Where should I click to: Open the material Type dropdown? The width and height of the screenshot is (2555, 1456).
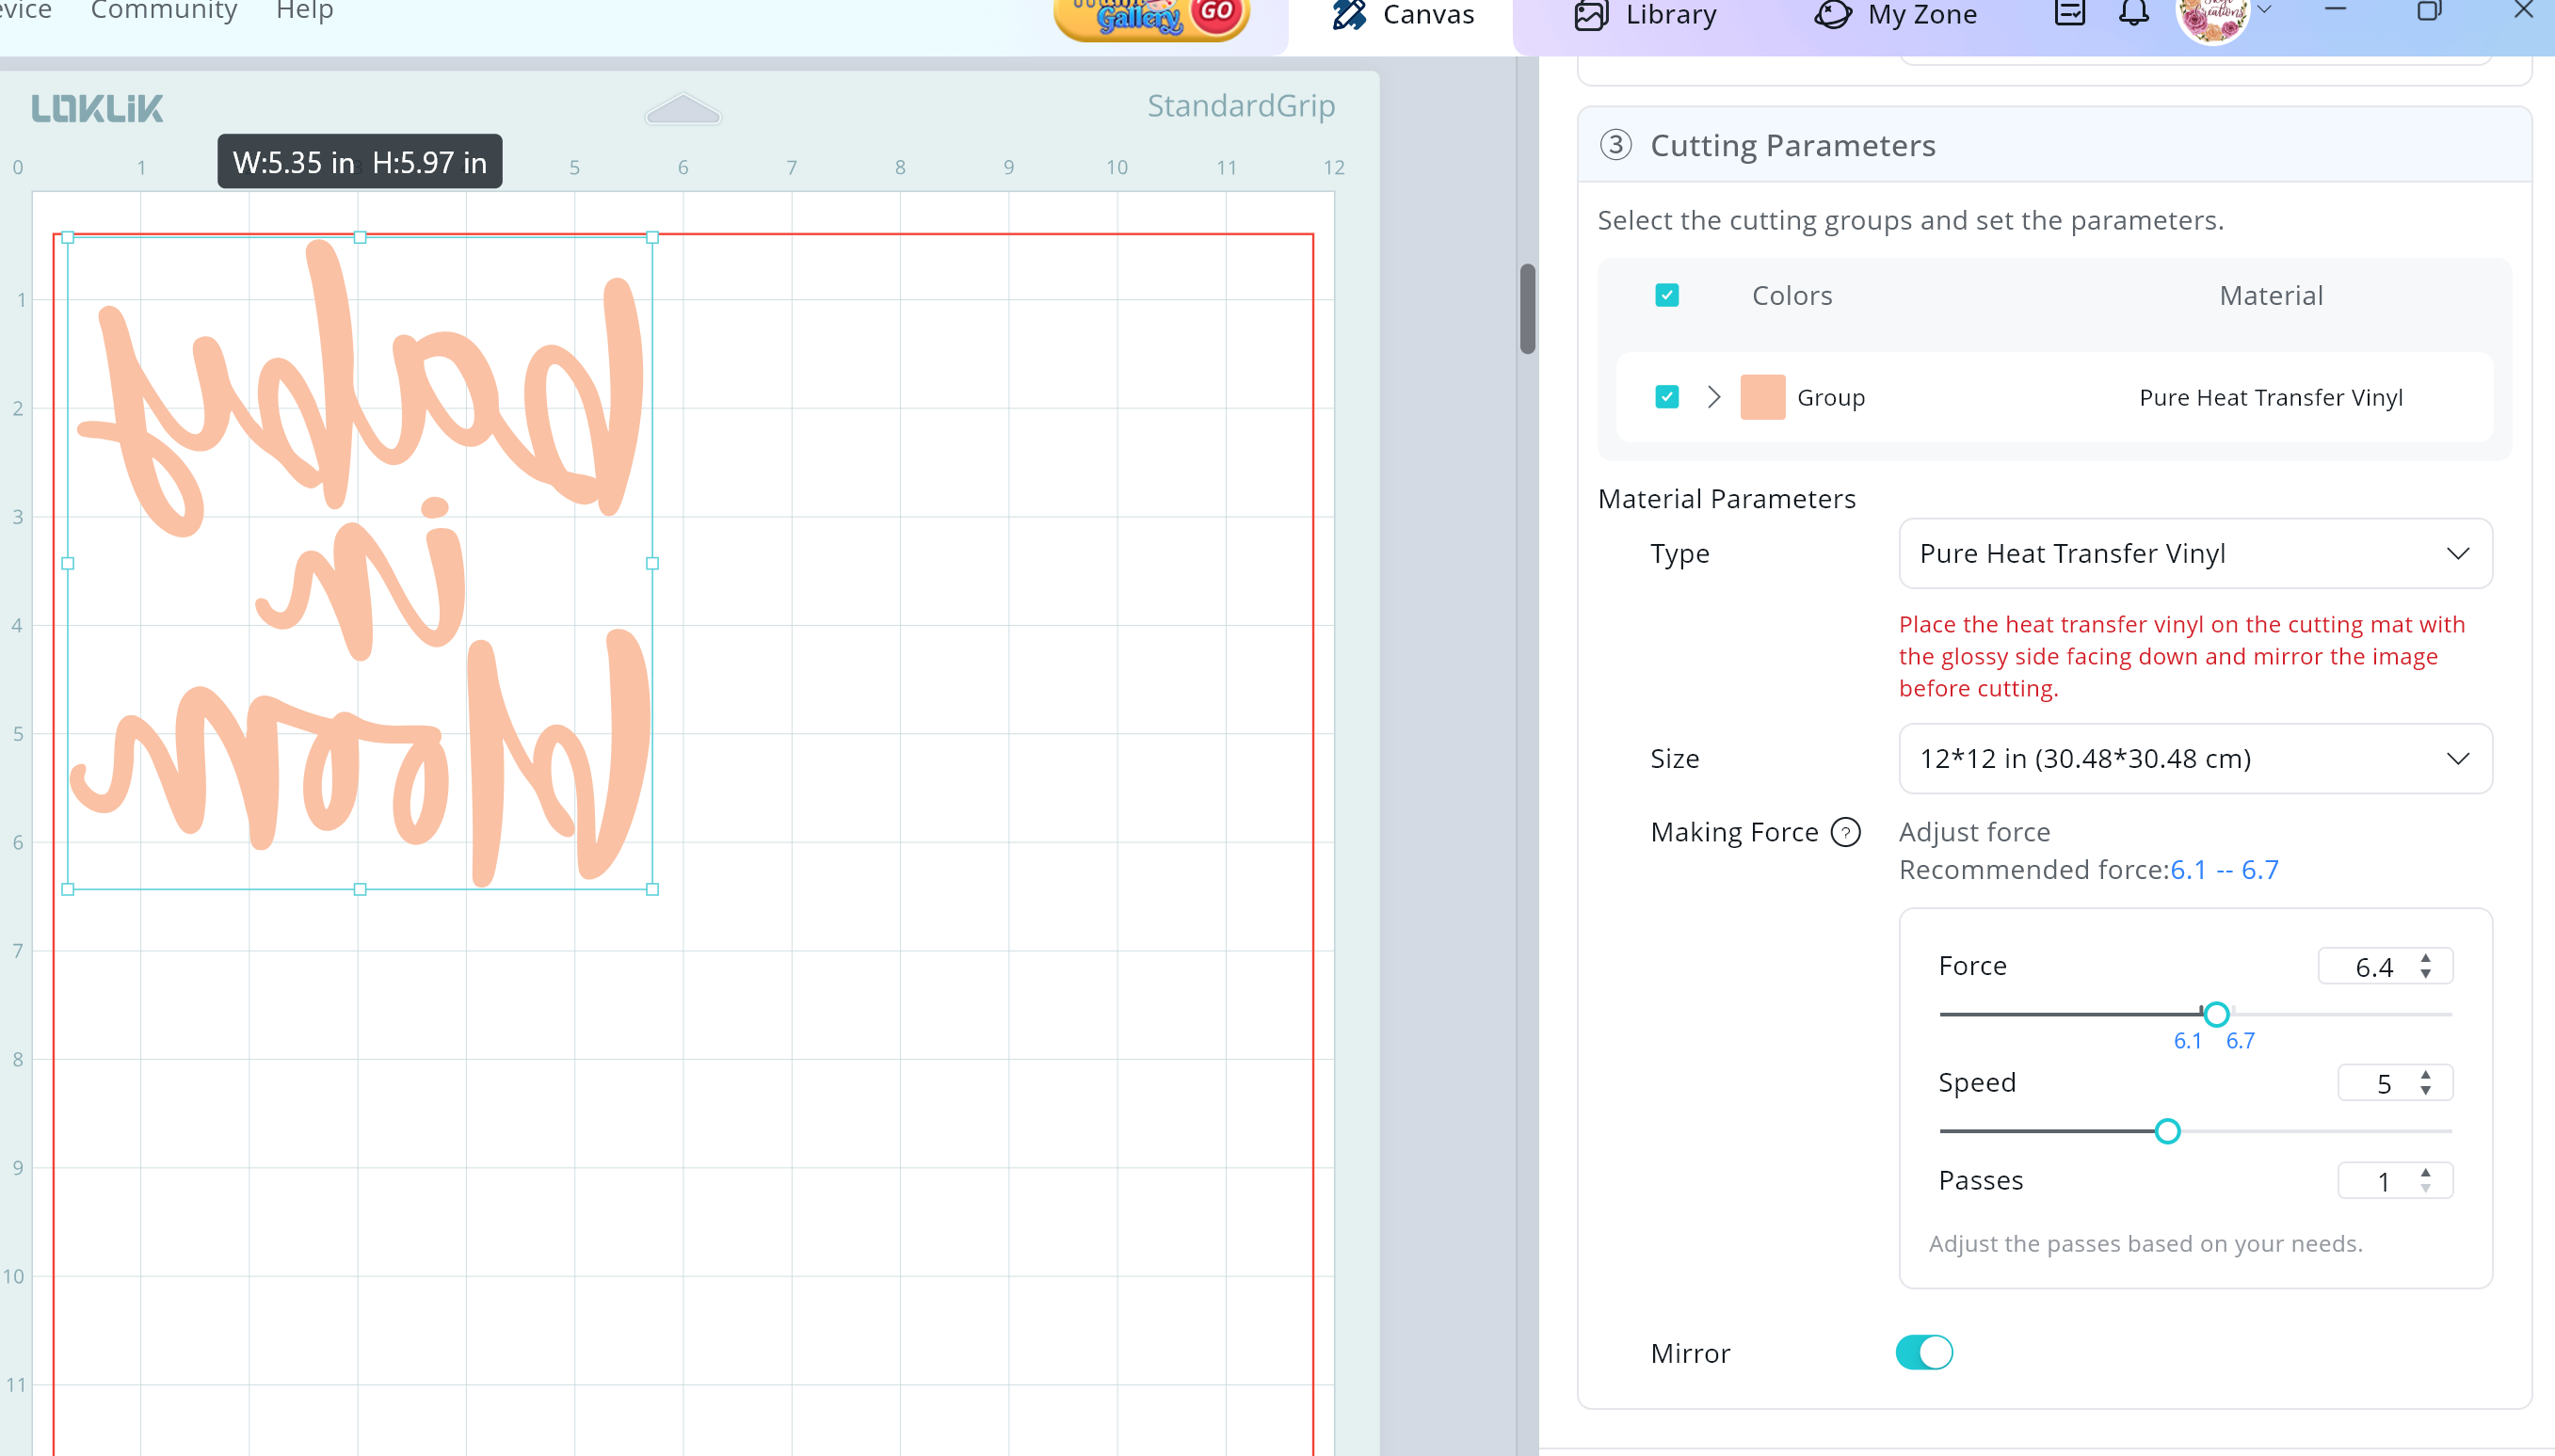tap(2195, 553)
